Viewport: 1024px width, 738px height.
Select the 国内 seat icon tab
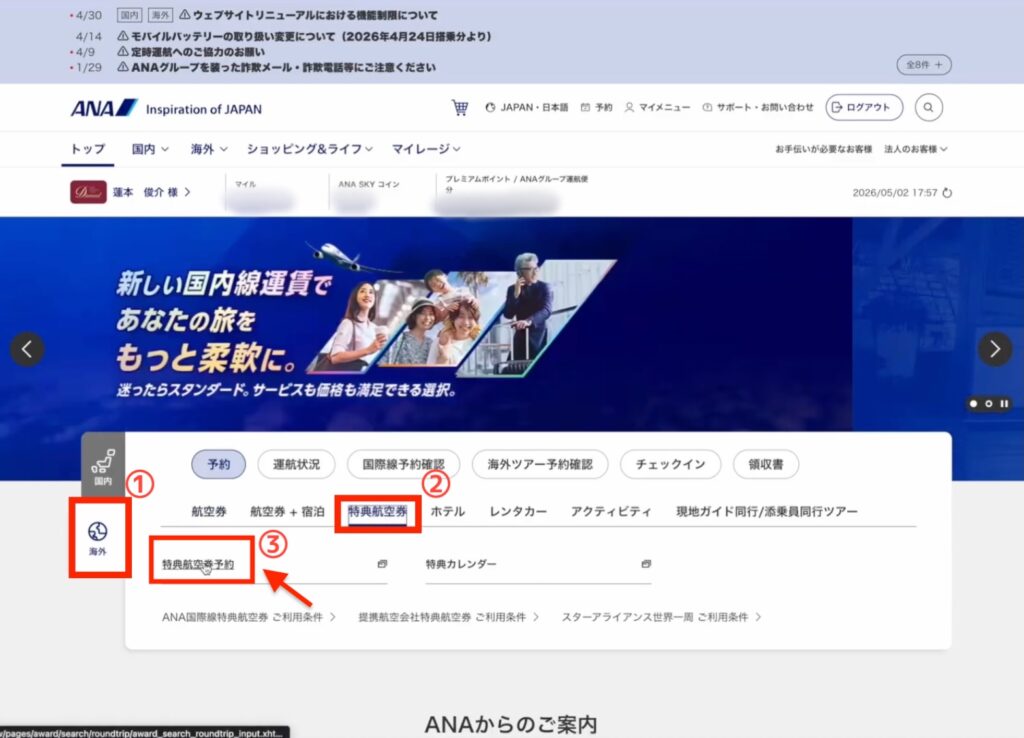point(103,466)
